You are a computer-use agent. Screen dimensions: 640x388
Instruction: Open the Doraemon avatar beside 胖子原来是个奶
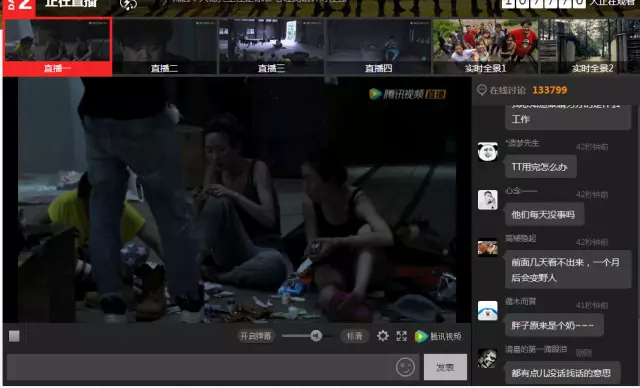pos(488,310)
